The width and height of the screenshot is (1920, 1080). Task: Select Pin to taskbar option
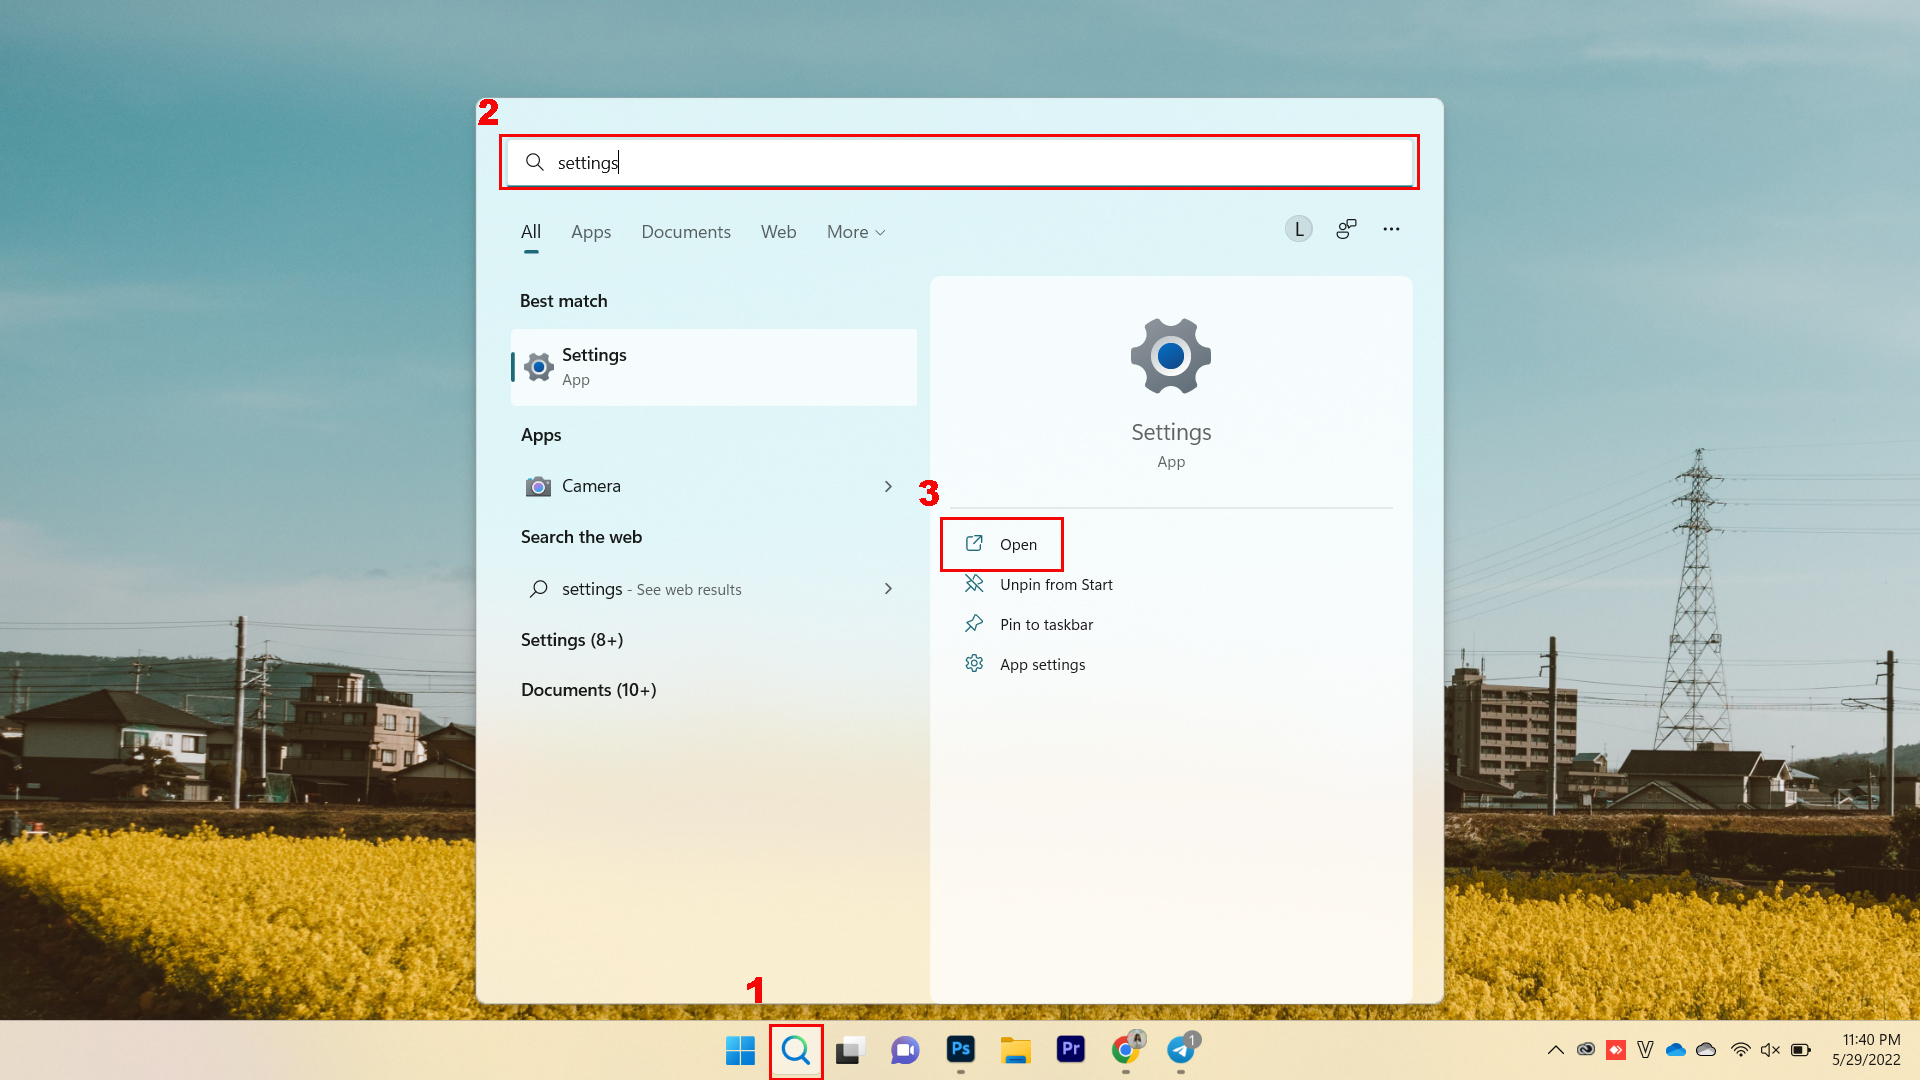tap(1046, 624)
